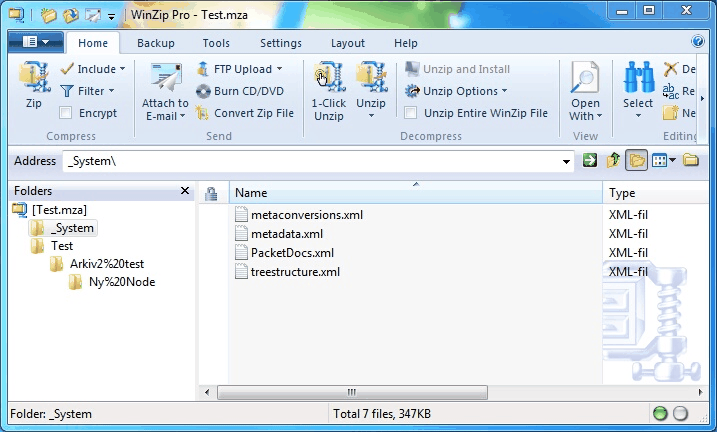Click the Attach to E-mail icon
Viewport: 717px width, 432px height.
pos(165,78)
